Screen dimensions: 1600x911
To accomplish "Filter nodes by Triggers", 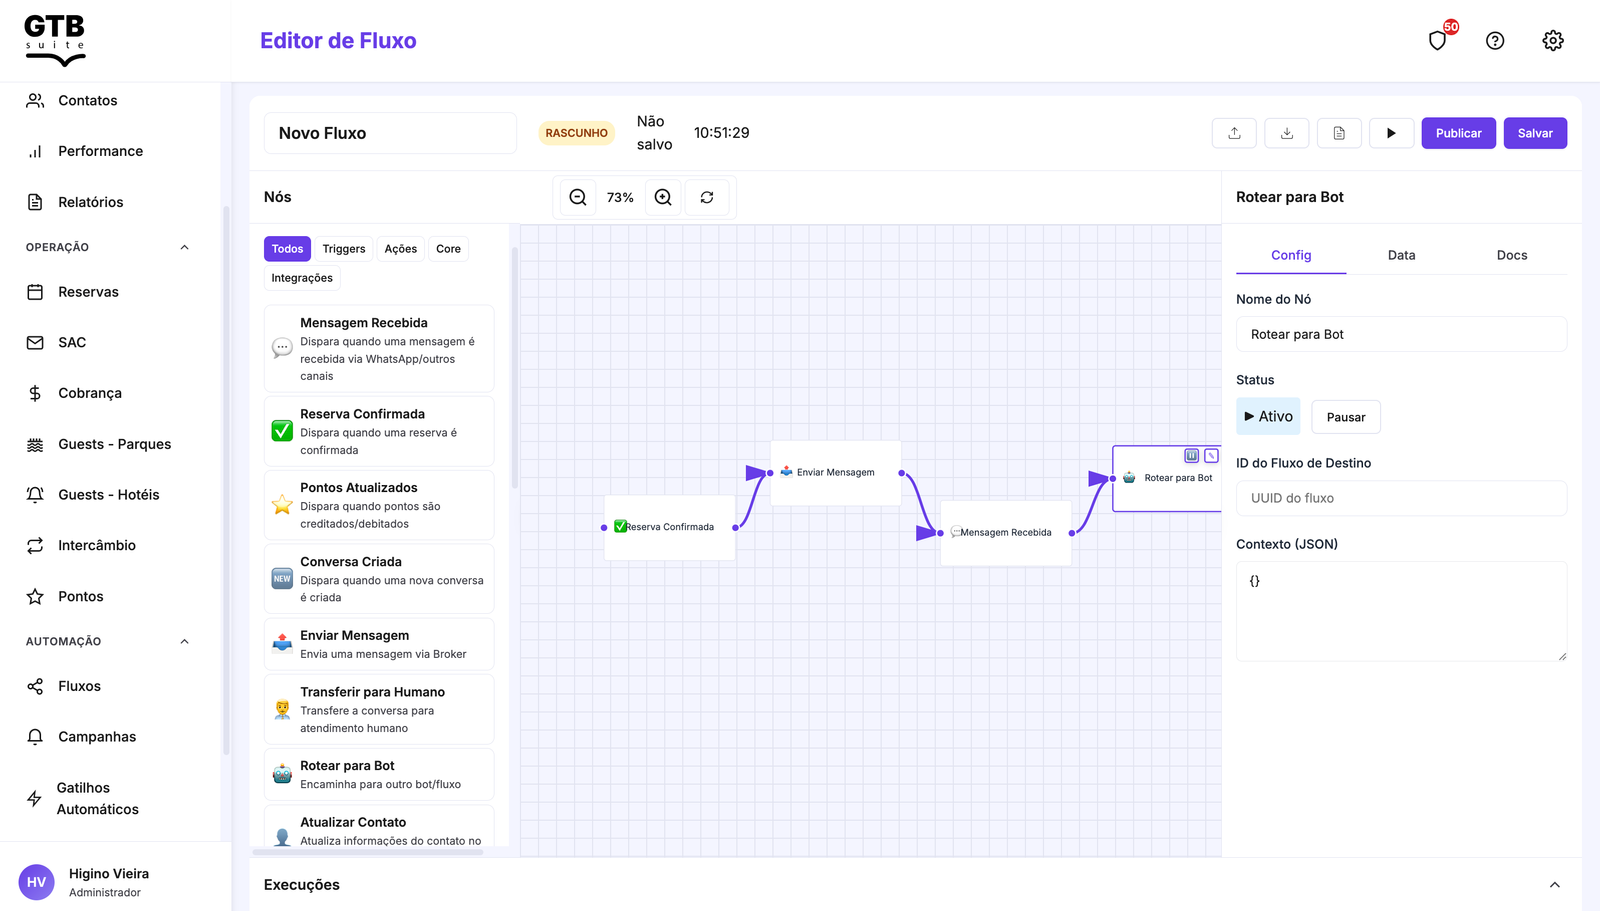I will click(344, 249).
